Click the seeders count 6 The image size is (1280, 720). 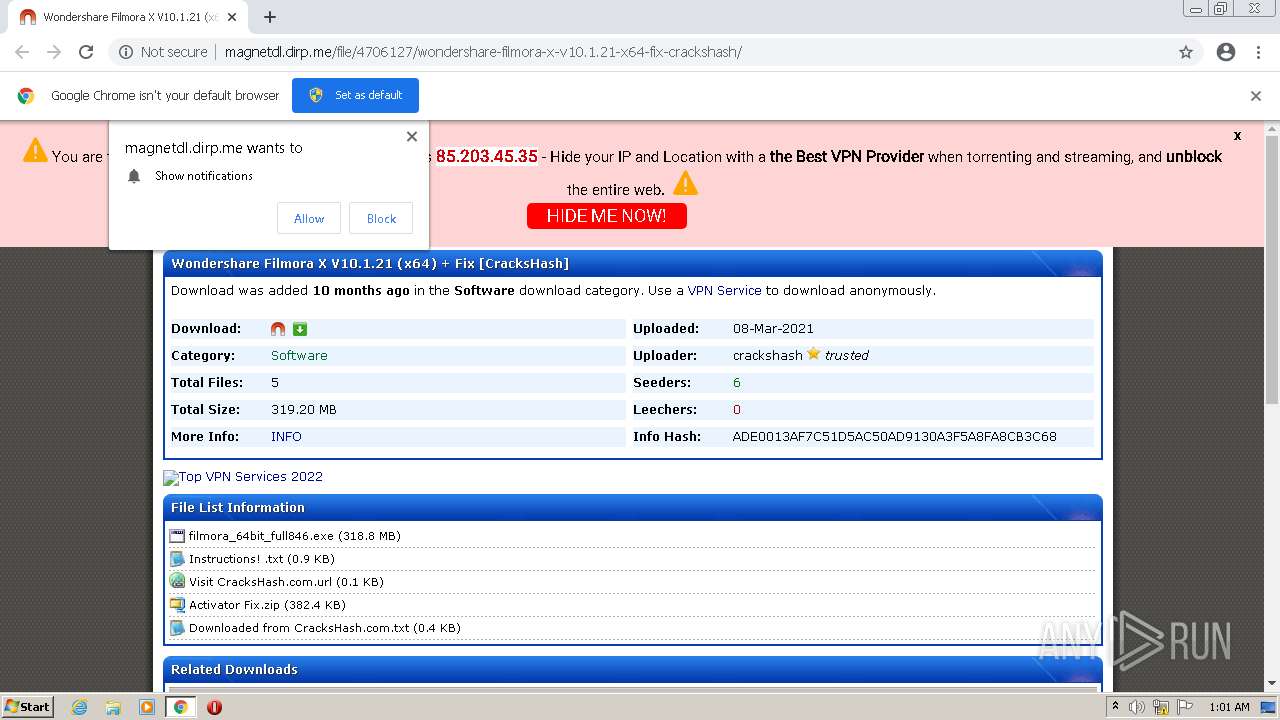[x=737, y=382]
